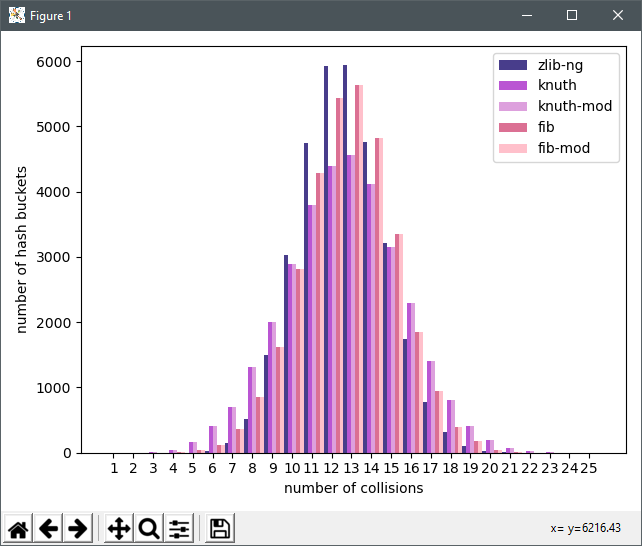Save the figure to disk
This screenshot has height=546, width=642.
point(220,528)
